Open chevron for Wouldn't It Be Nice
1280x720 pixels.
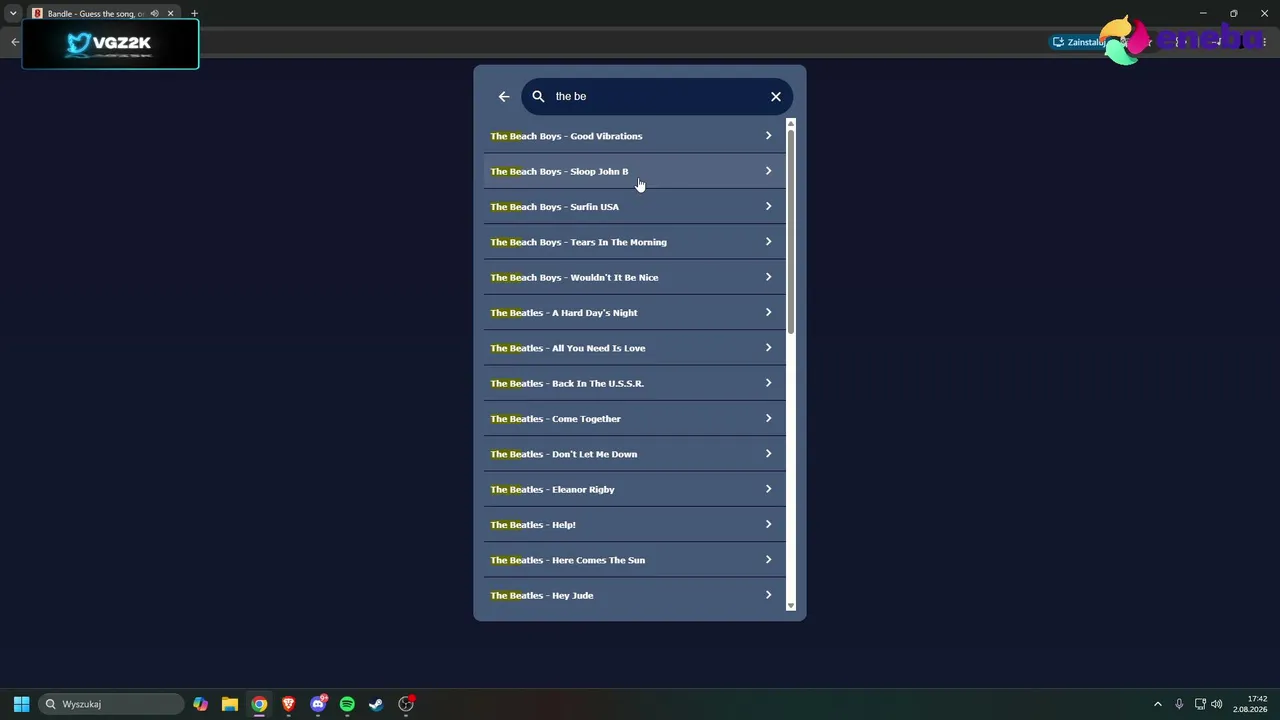click(768, 277)
